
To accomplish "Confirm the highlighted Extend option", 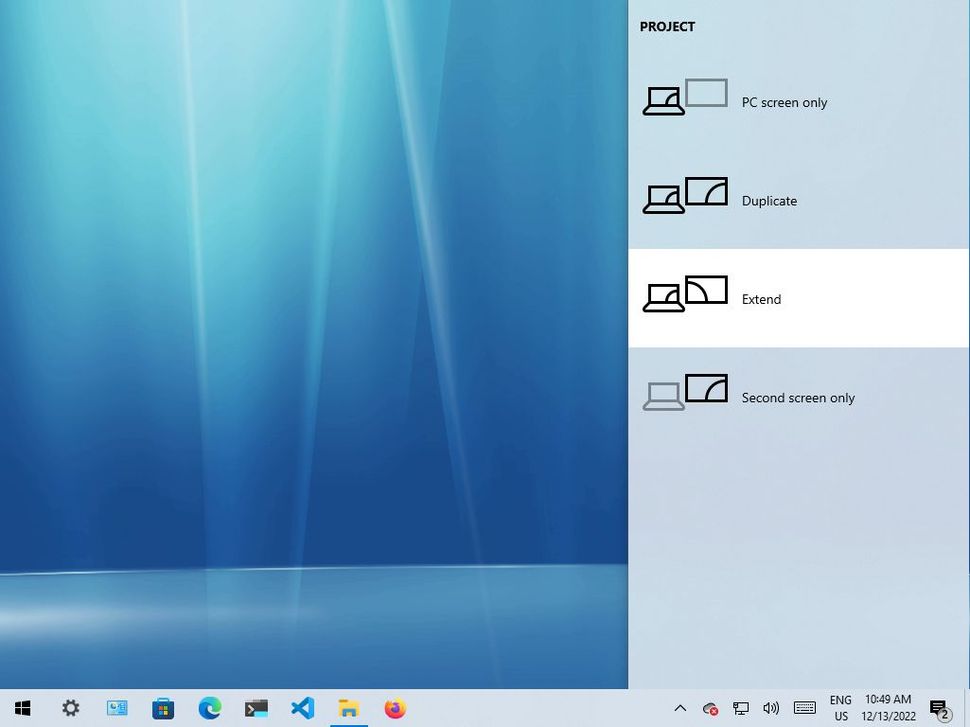I will (x=799, y=298).
